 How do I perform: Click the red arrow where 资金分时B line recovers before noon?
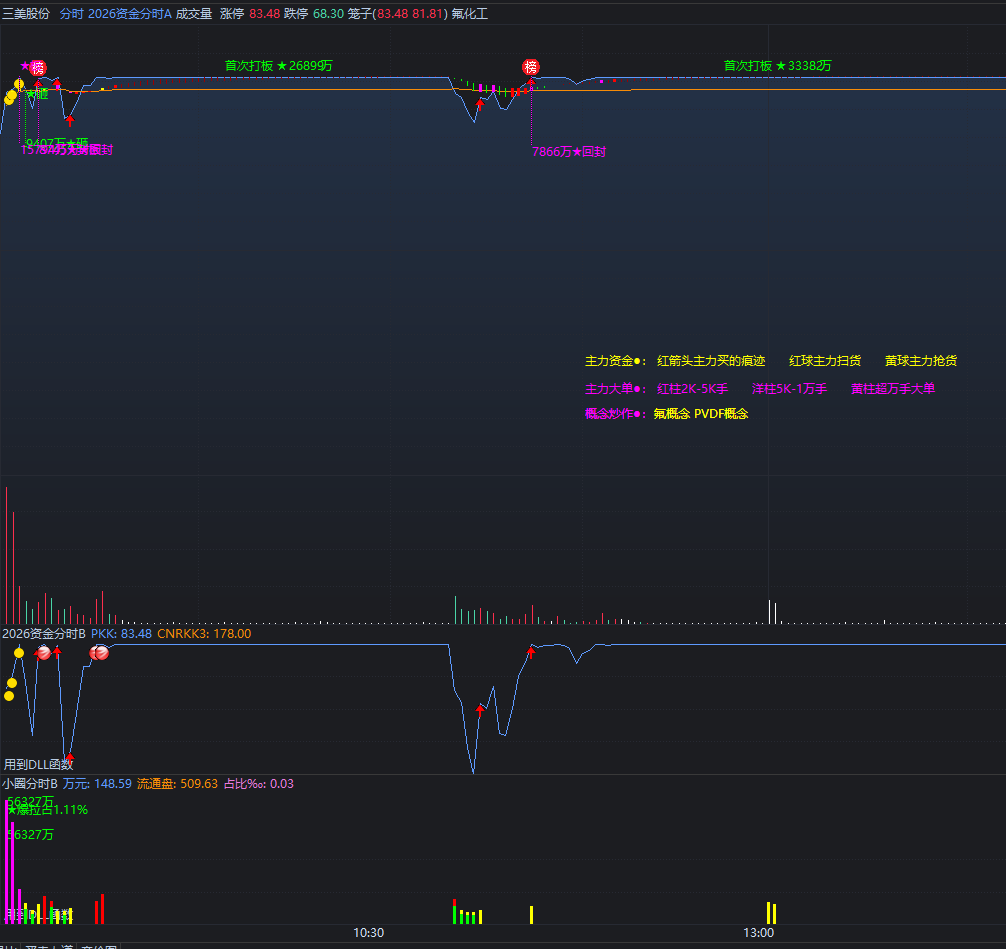[531, 653]
